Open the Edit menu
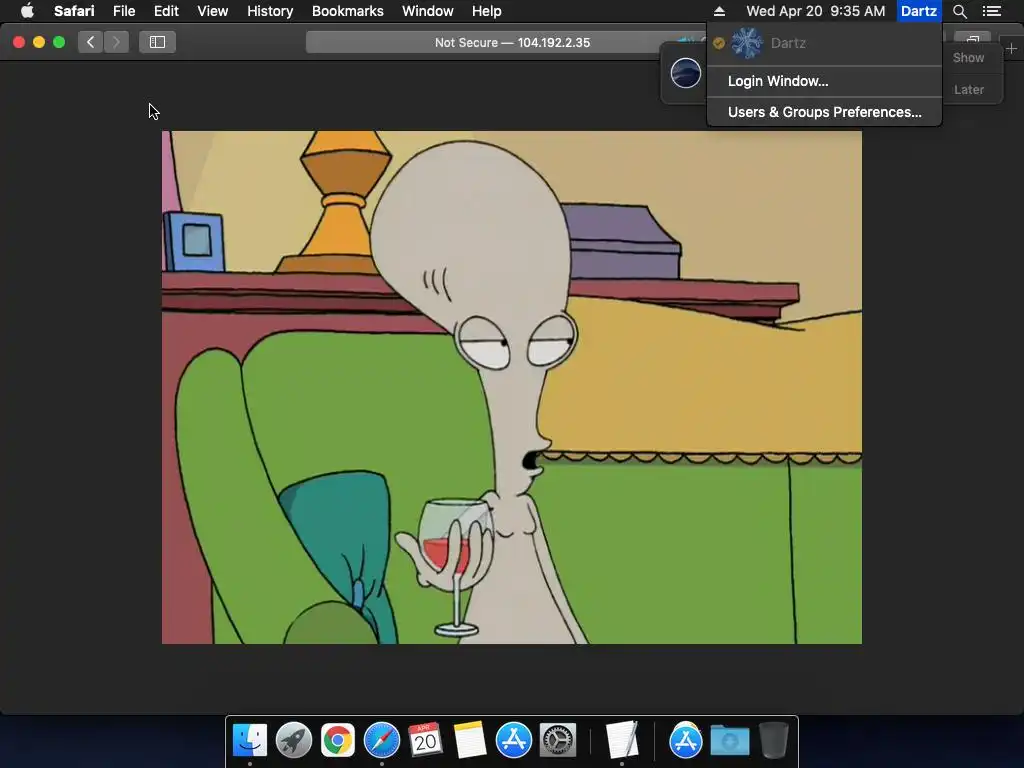 click(166, 11)
